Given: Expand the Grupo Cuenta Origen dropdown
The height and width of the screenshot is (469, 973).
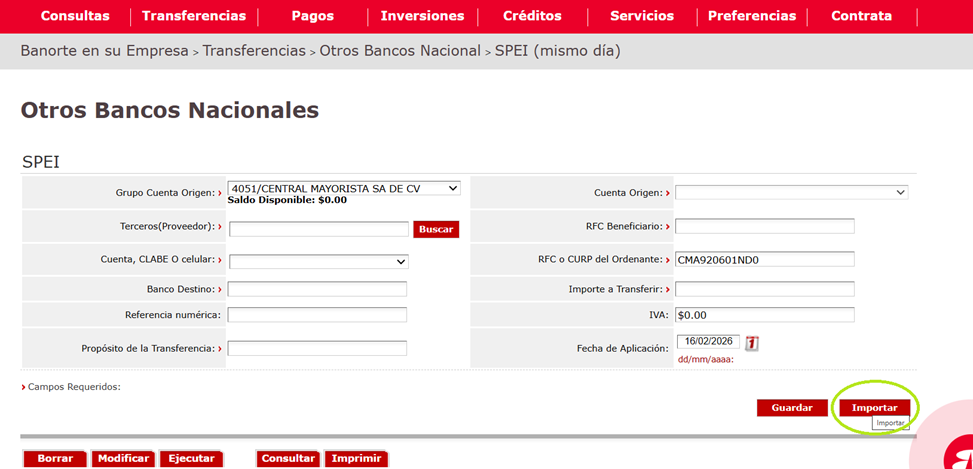Looking at the screenshot, I should coord(344,188).
